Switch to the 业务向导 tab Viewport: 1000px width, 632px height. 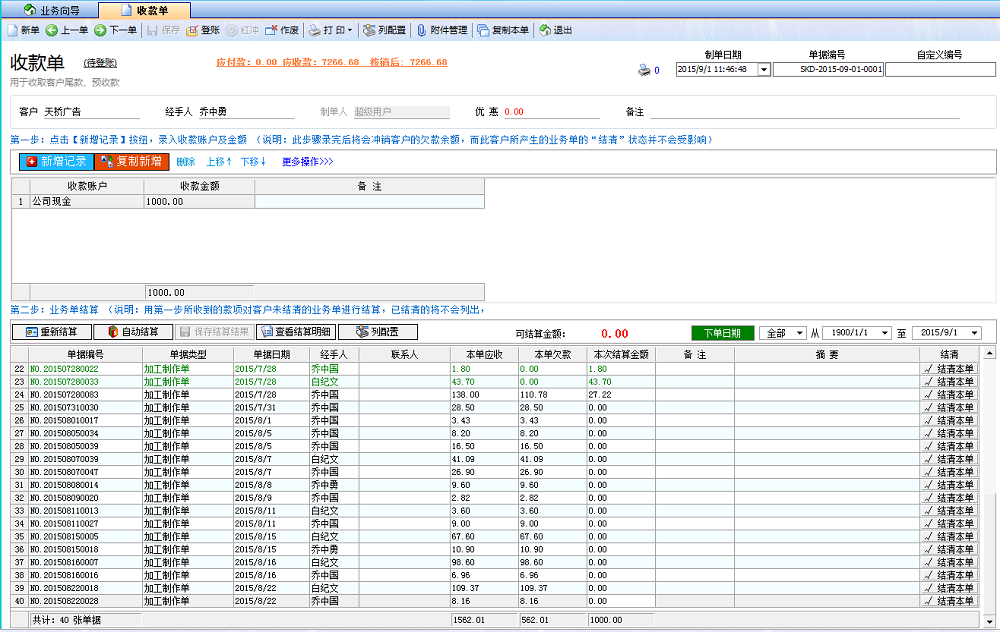[50, 8]
